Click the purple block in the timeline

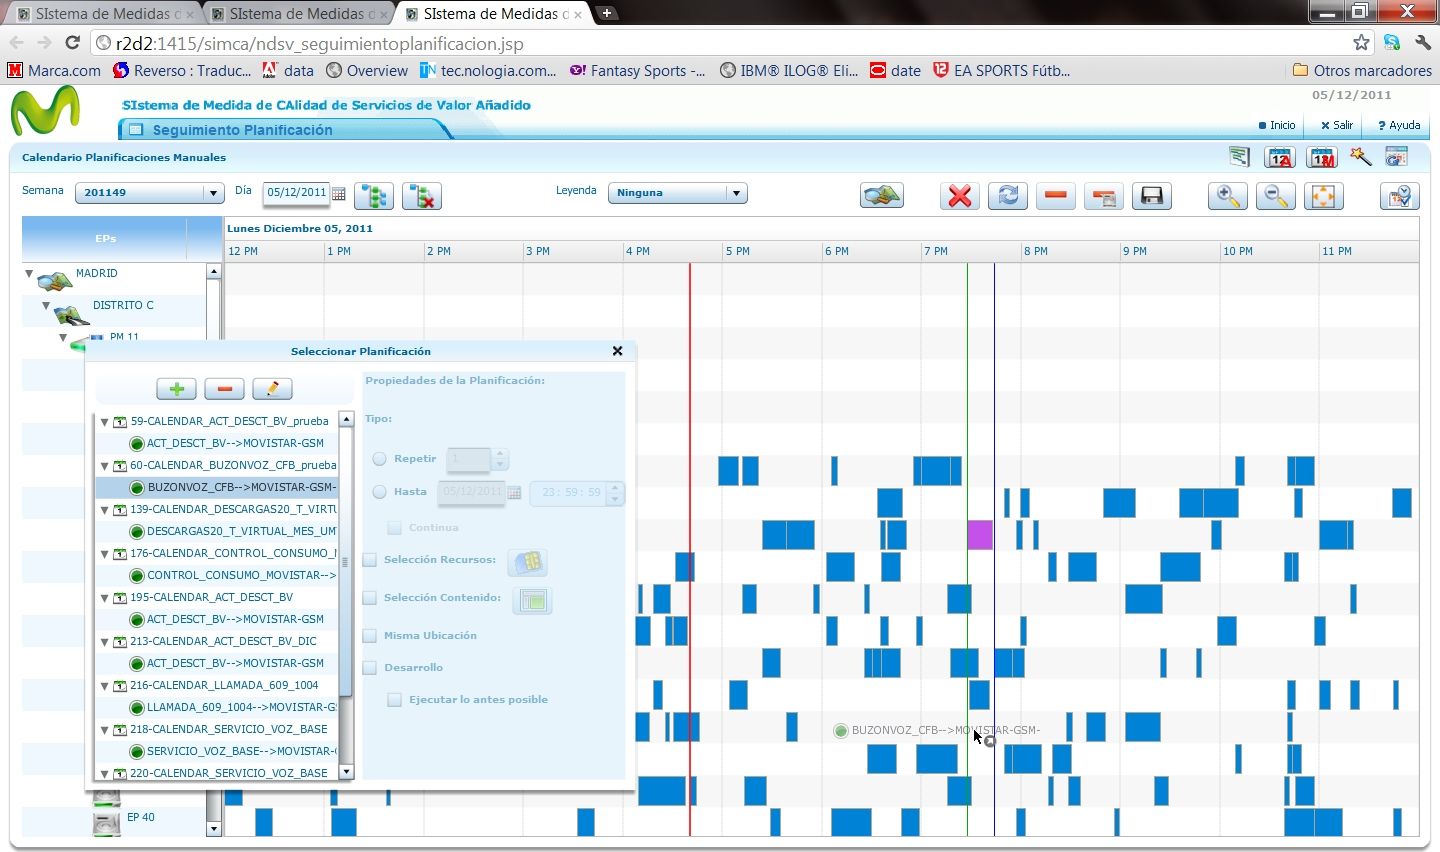tap(980, 534)
